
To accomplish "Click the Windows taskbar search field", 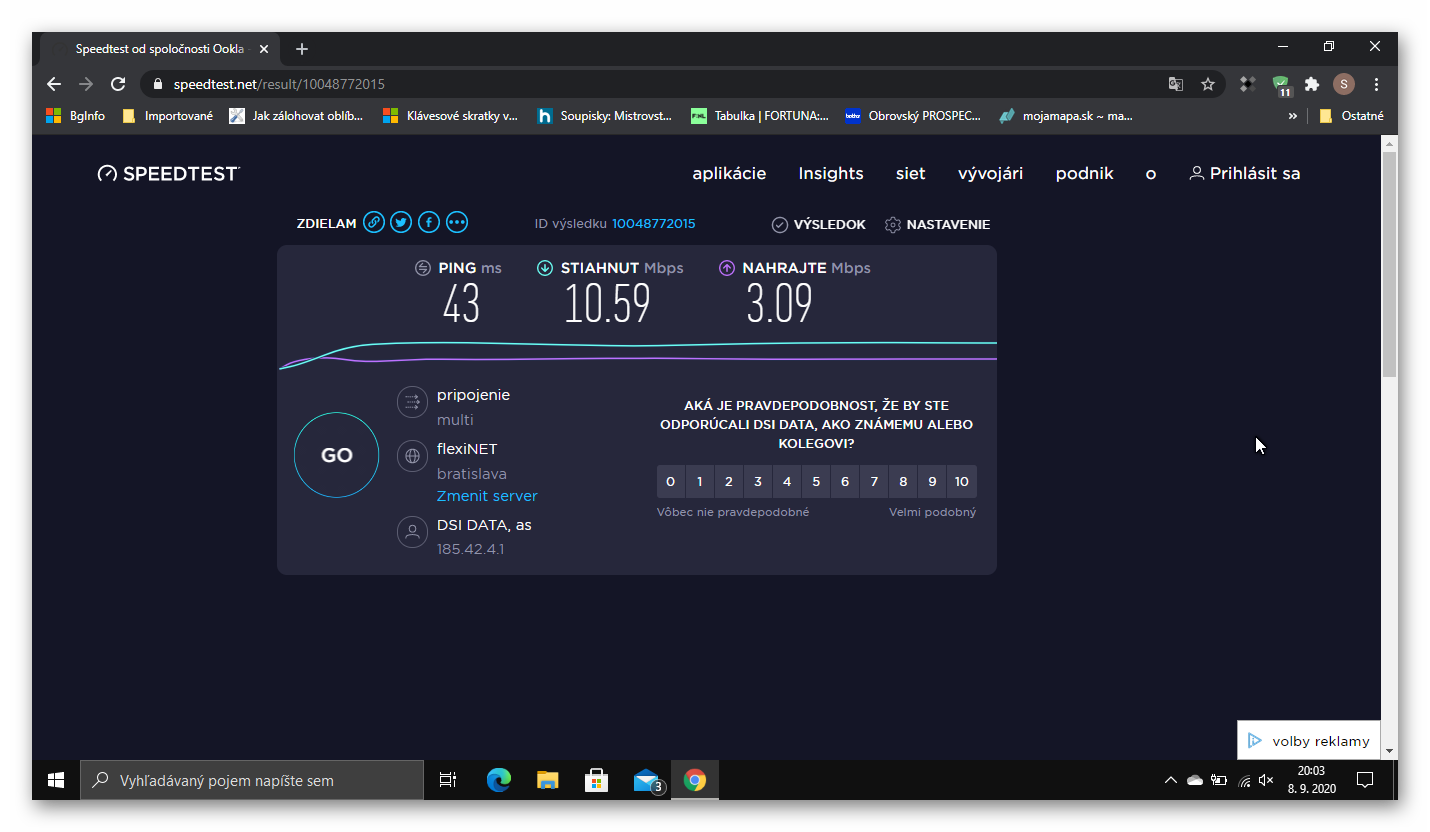I will point(252,780).
